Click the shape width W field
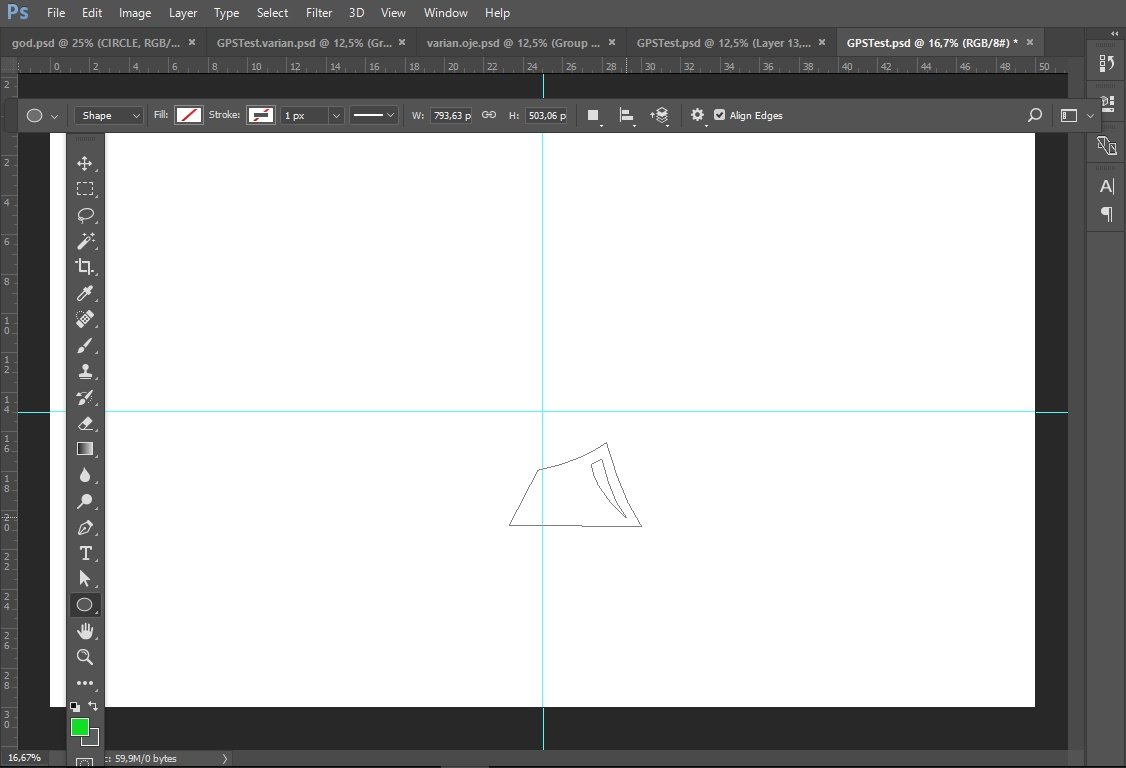The width and height of the screenshot is (1126, 768). coord(451,116)
